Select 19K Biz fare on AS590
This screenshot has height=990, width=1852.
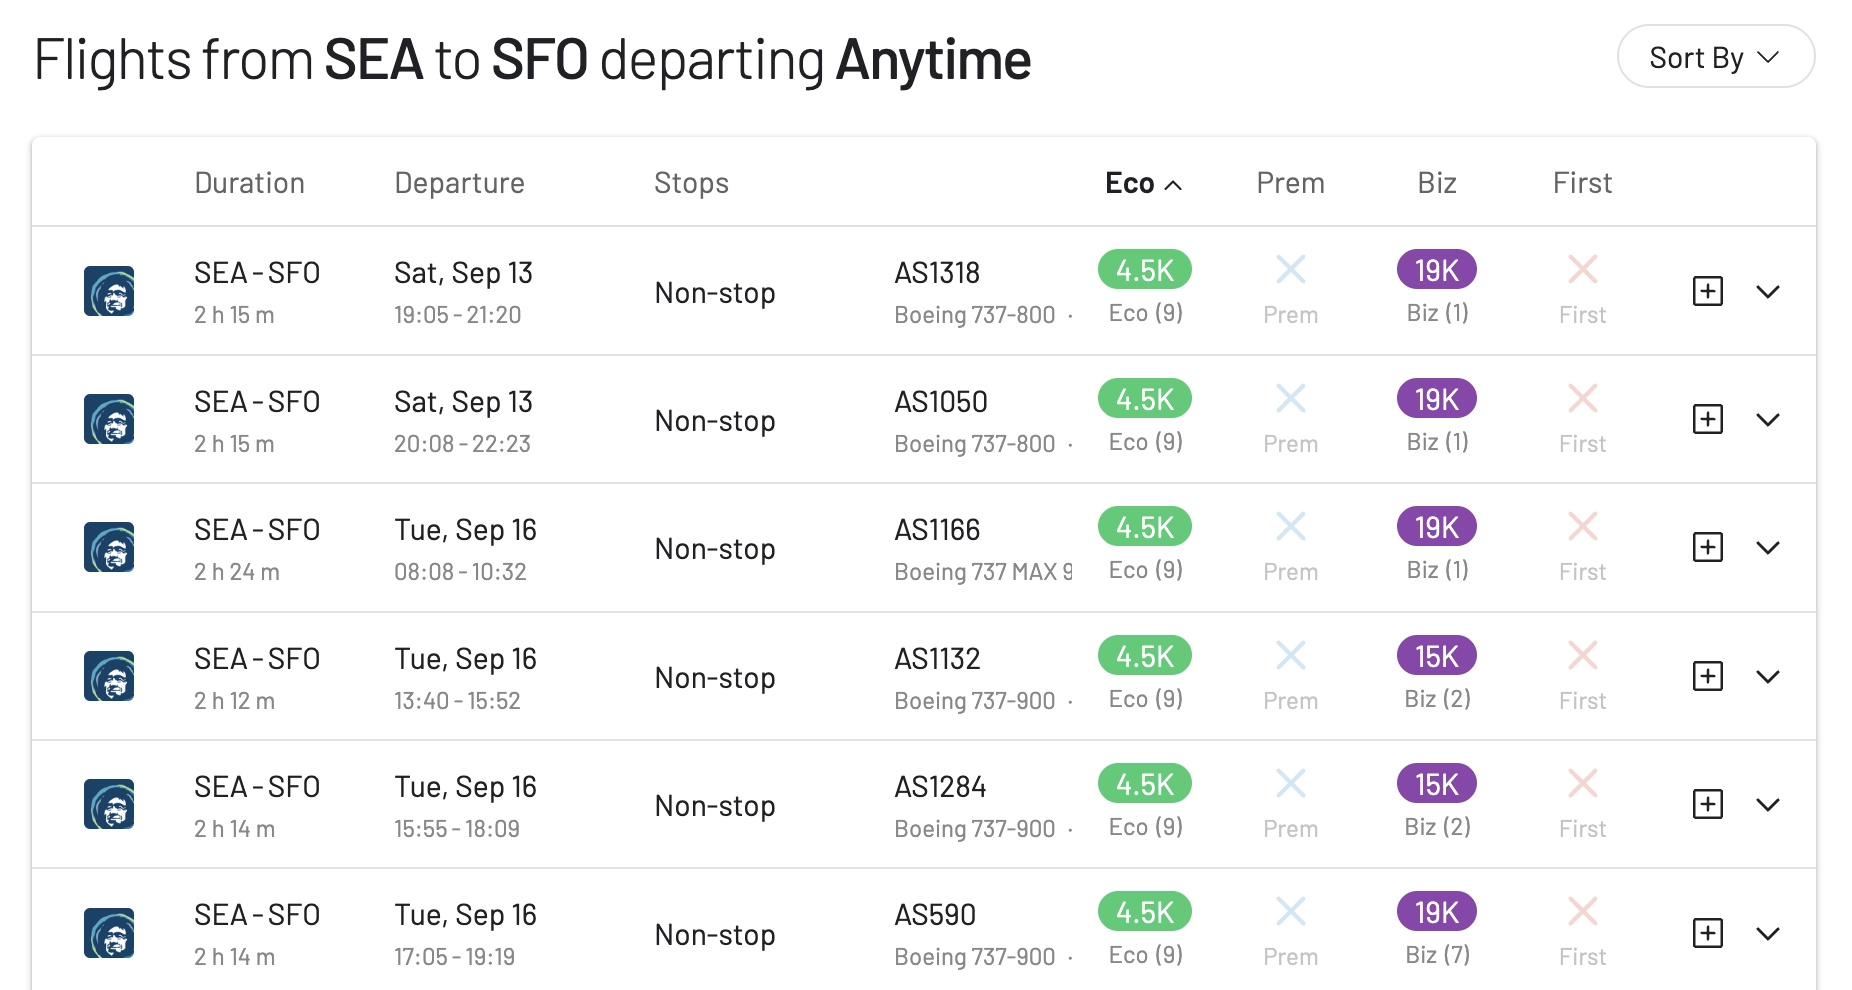pos(1437,912)
